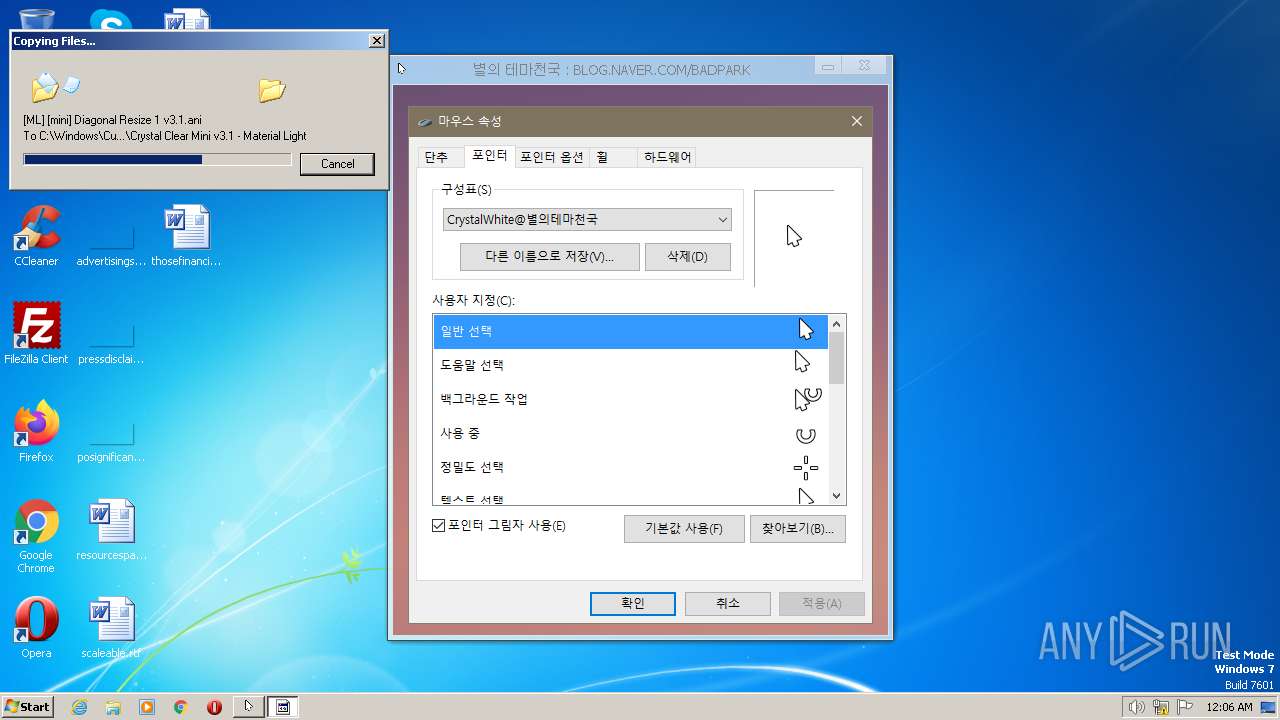This screenshot has height=720, width=1280.
Task: Click the background working cursor icon
Action: [807, 398]
